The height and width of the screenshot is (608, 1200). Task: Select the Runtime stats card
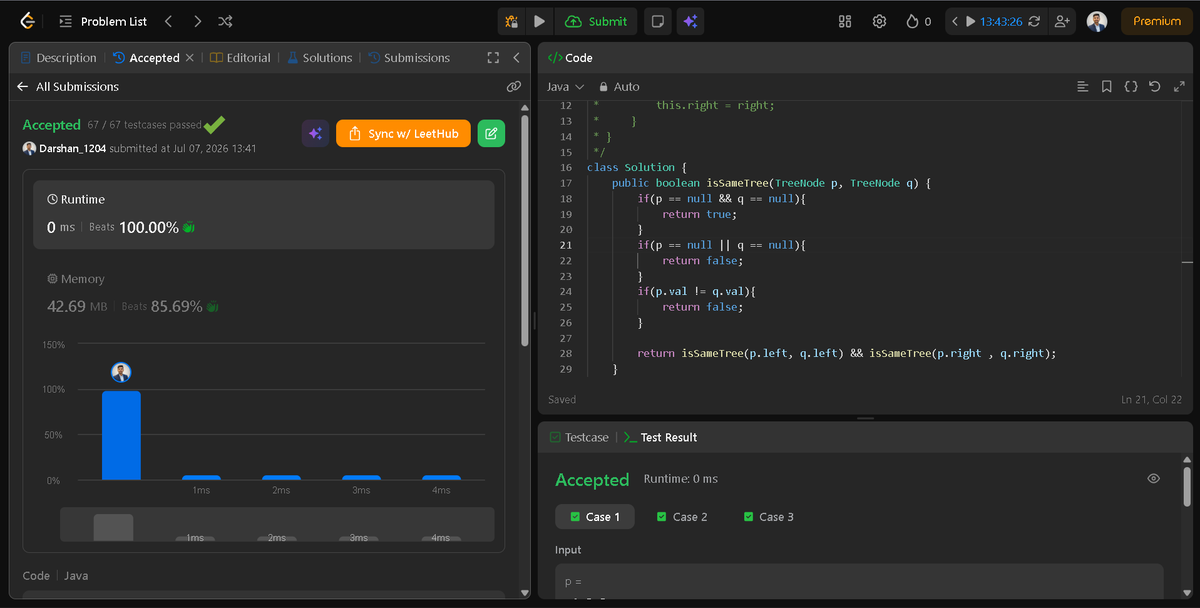coord(264,214)
